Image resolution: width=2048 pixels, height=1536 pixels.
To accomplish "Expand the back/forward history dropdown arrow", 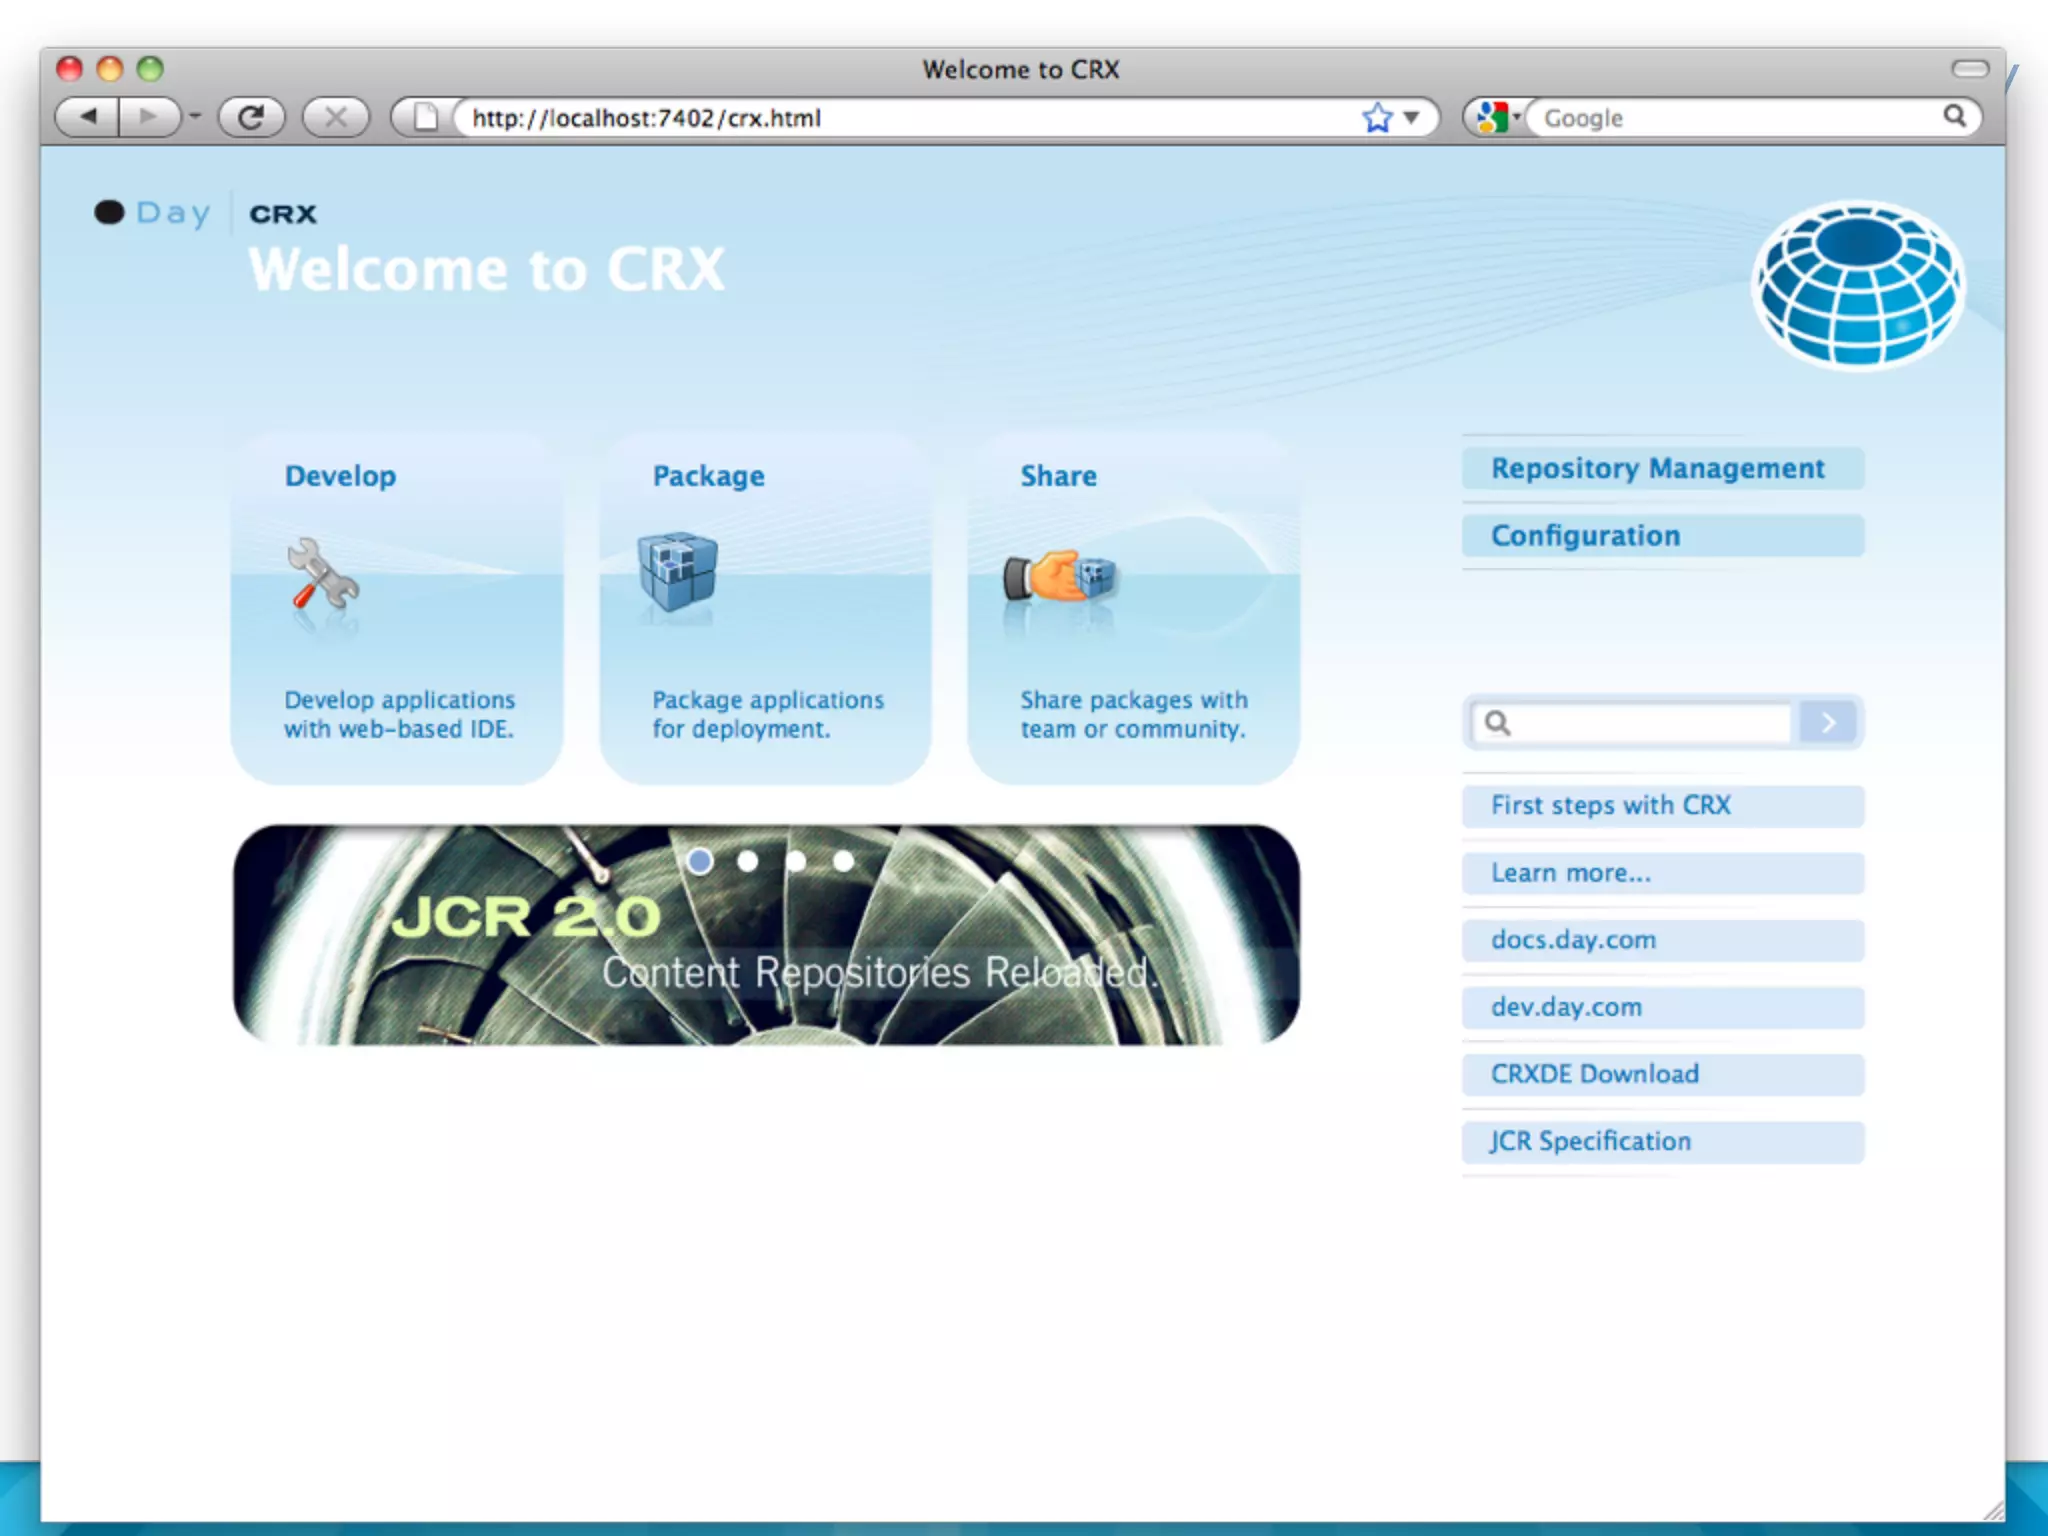I will 195,117.
